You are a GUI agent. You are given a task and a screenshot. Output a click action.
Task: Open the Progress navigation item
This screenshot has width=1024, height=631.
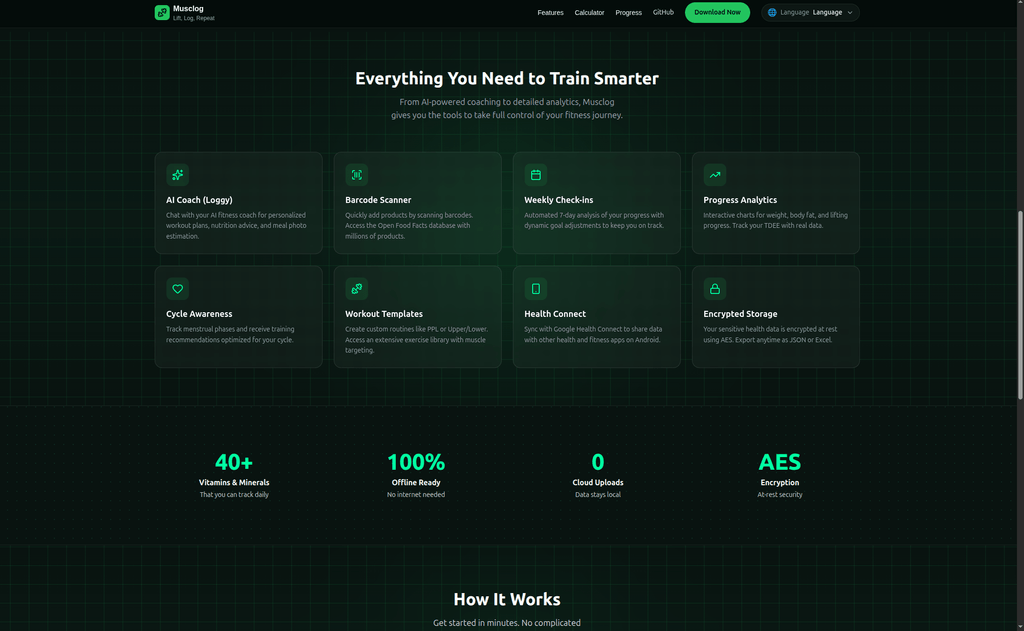[x=628, y=12]
